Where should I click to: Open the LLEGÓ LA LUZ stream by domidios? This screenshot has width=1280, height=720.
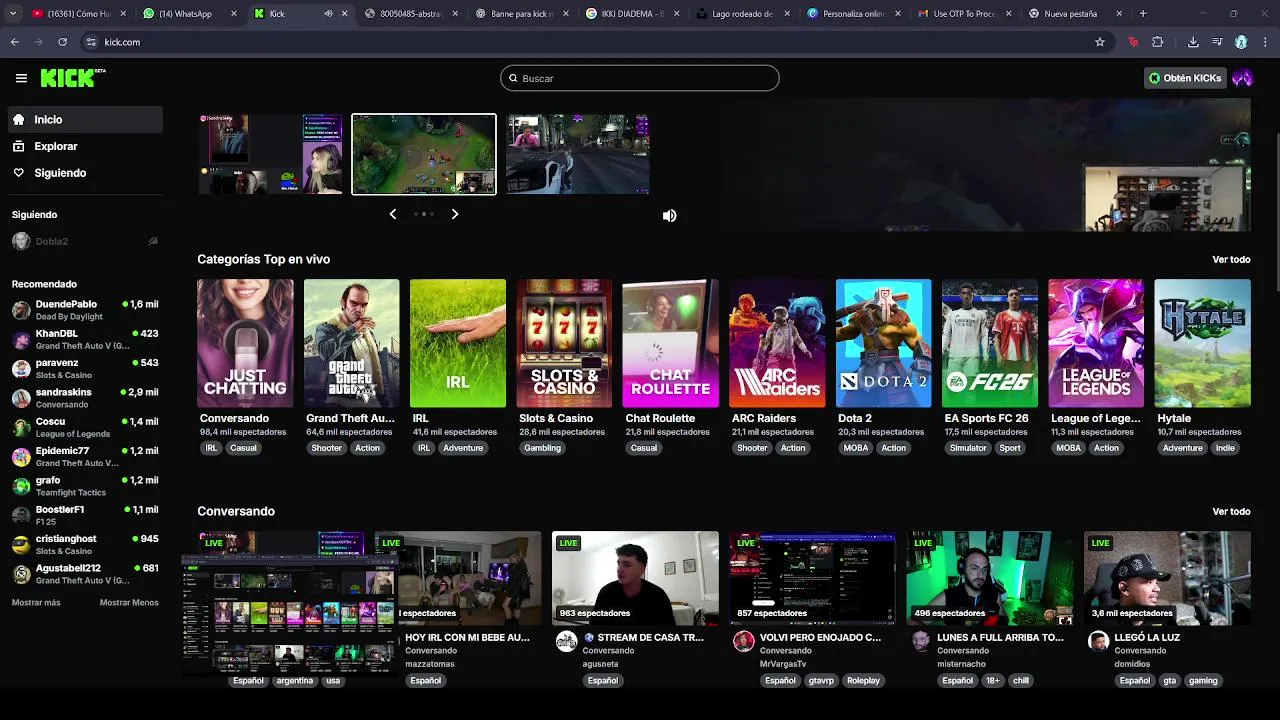[x=1167, y=578]
